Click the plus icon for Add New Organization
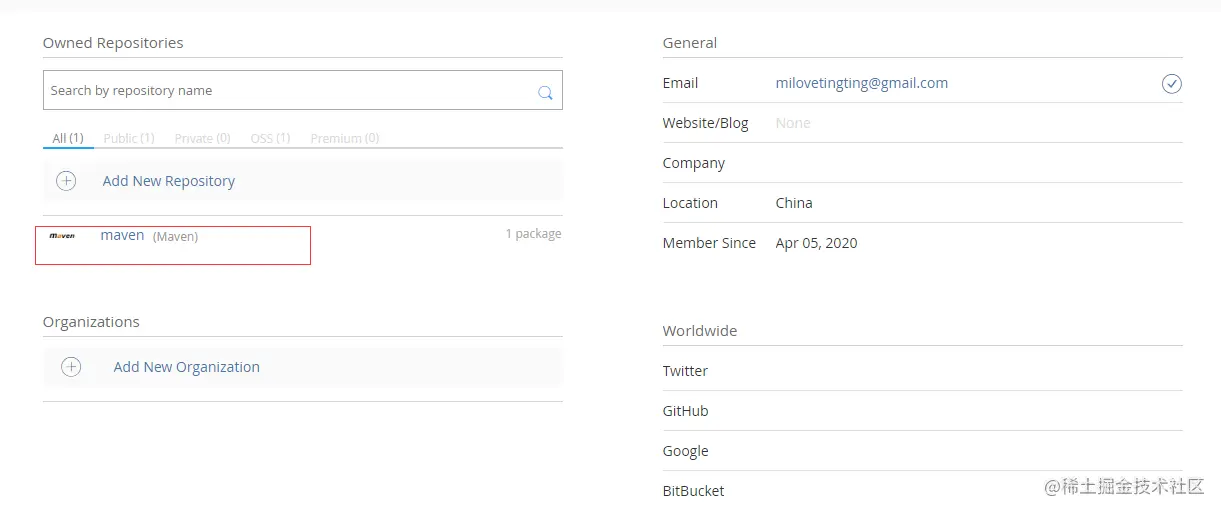Viewport: 1221px width, 513px height. point(71,367)
